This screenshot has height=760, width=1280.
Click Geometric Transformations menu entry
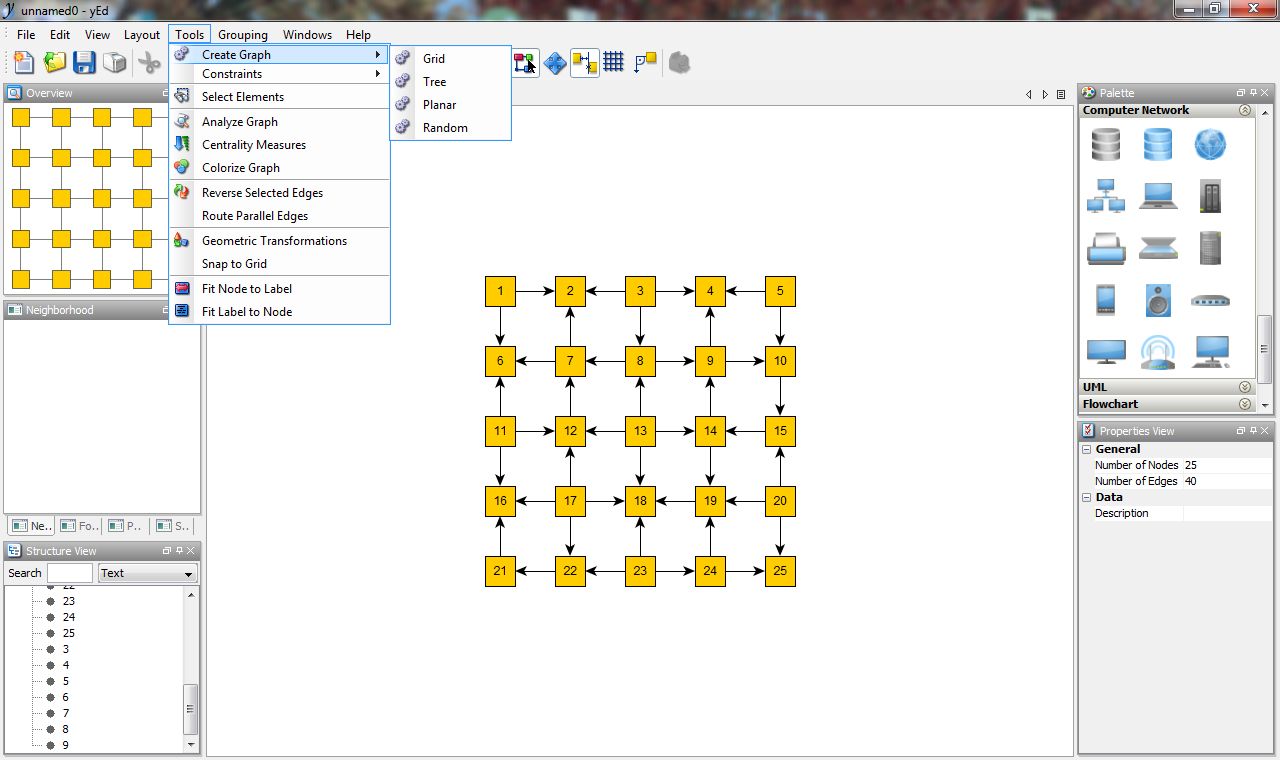[x=279, y=241]
